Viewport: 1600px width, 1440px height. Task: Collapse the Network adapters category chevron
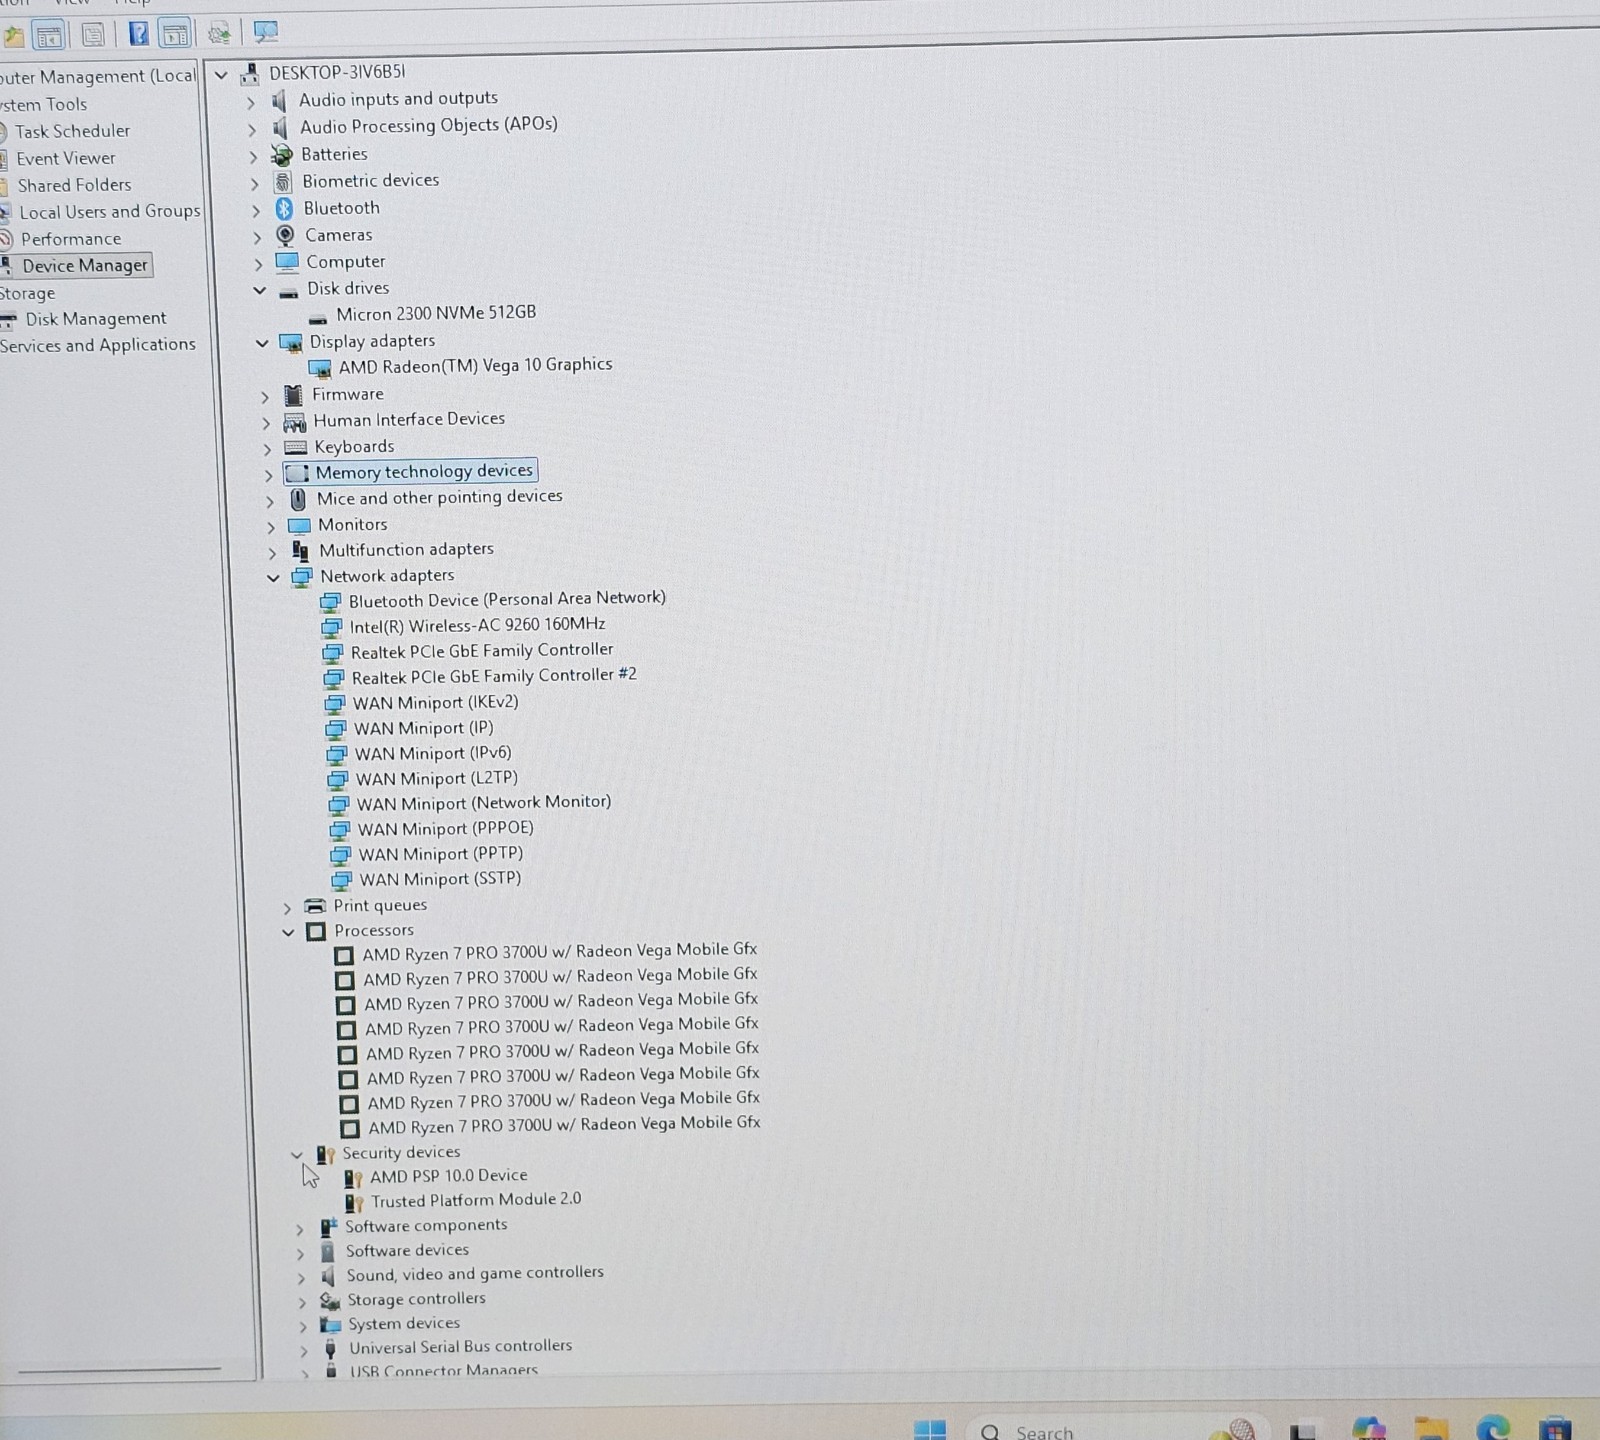273,578
